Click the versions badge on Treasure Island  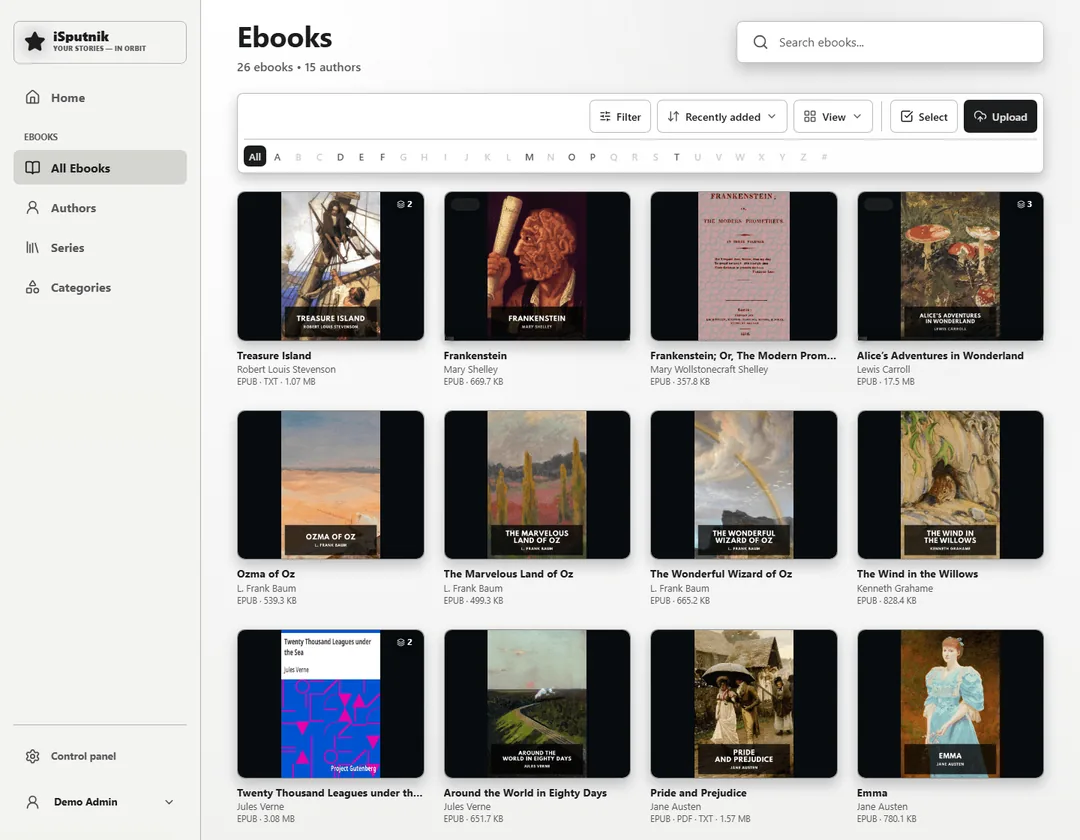coord(404,204)
